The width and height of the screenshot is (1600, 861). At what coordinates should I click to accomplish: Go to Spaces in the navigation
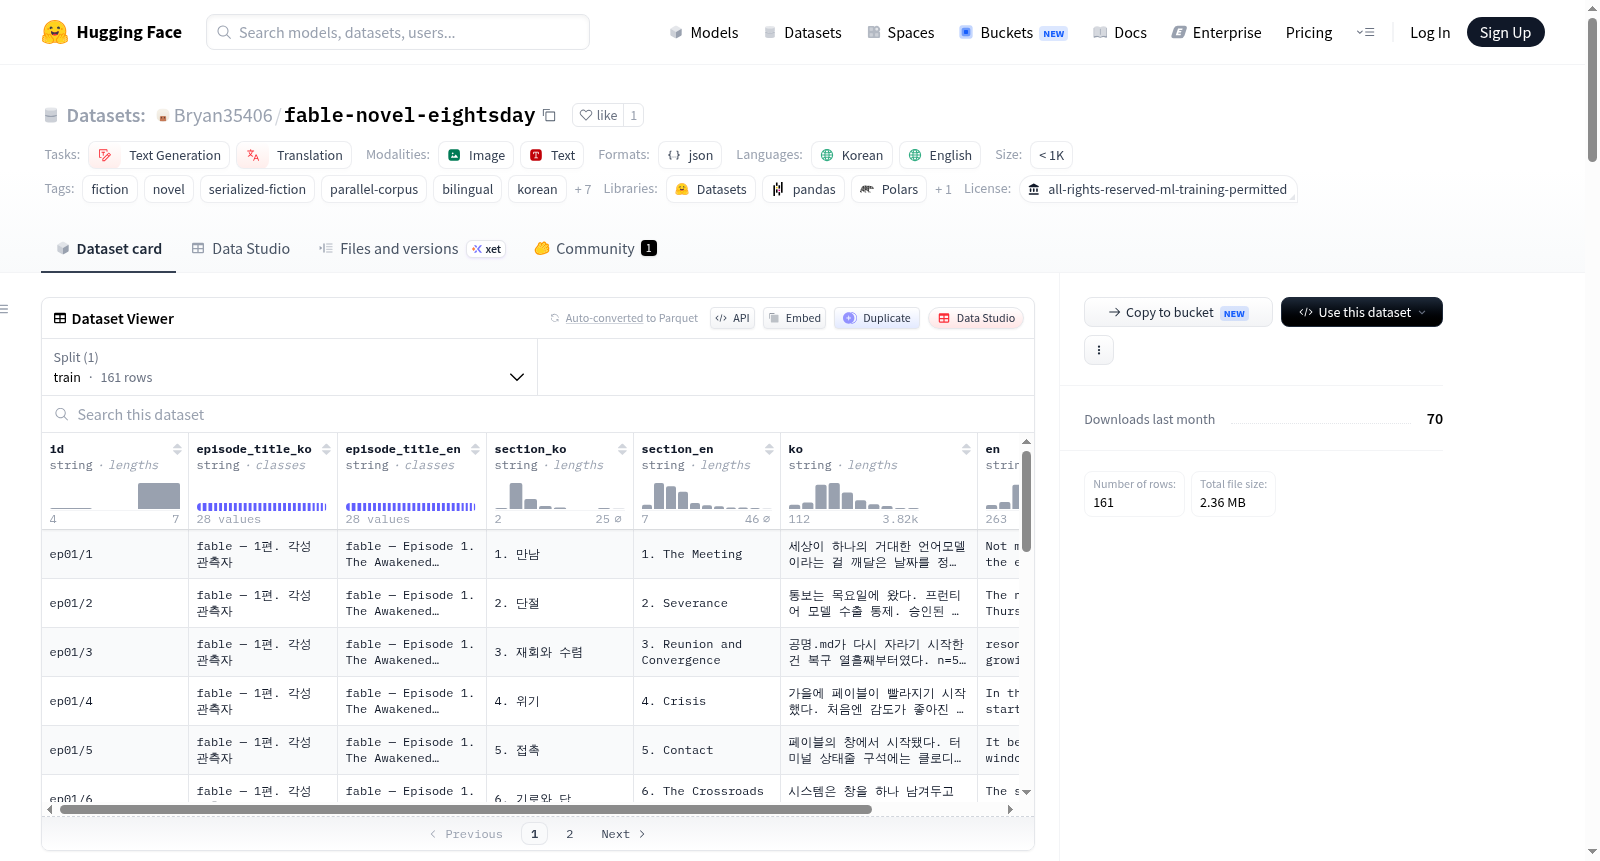click(x=901, y=32)
